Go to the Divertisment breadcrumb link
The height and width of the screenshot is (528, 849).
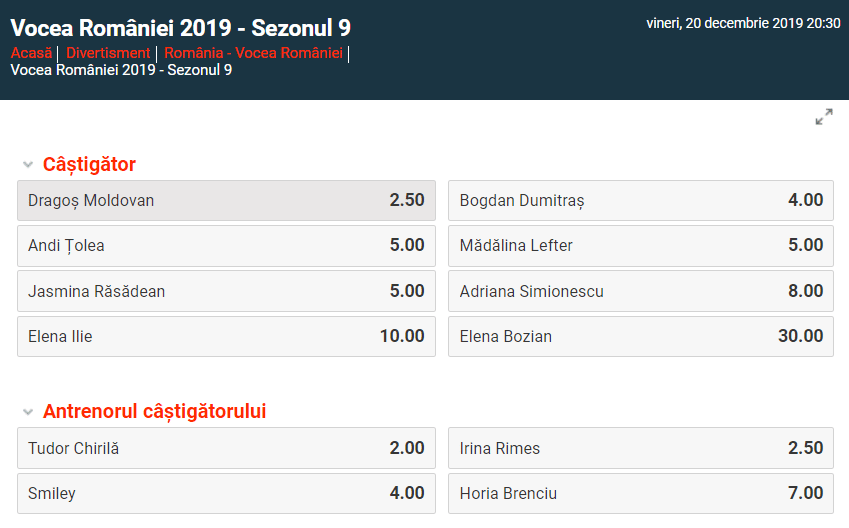(108, 53)
